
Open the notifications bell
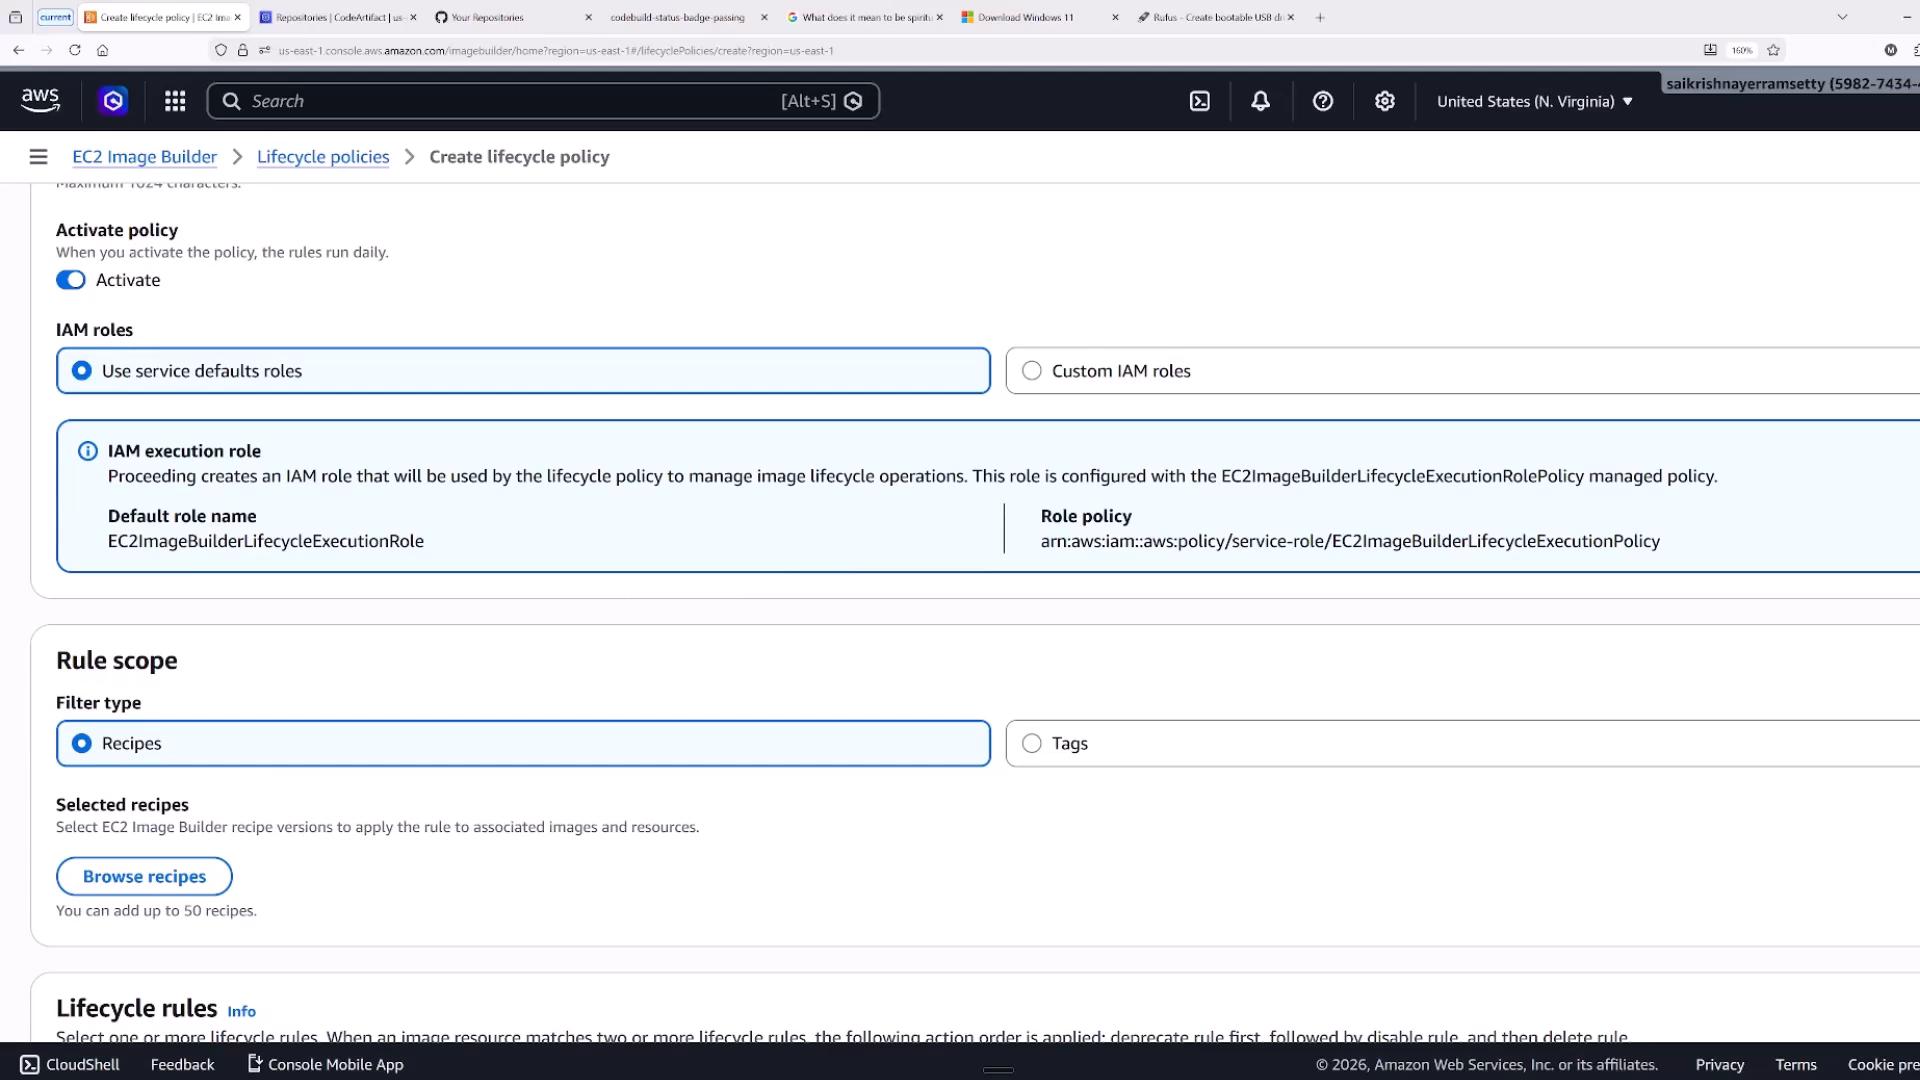1260,101
